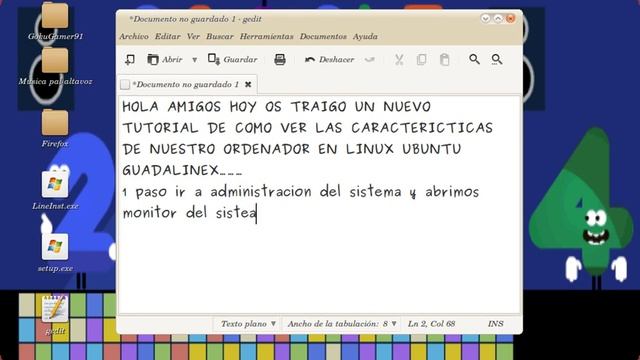Viewport: 640px width, 360px height.
Task: Click the document icon on the tab
Action: tap(125, 84)
